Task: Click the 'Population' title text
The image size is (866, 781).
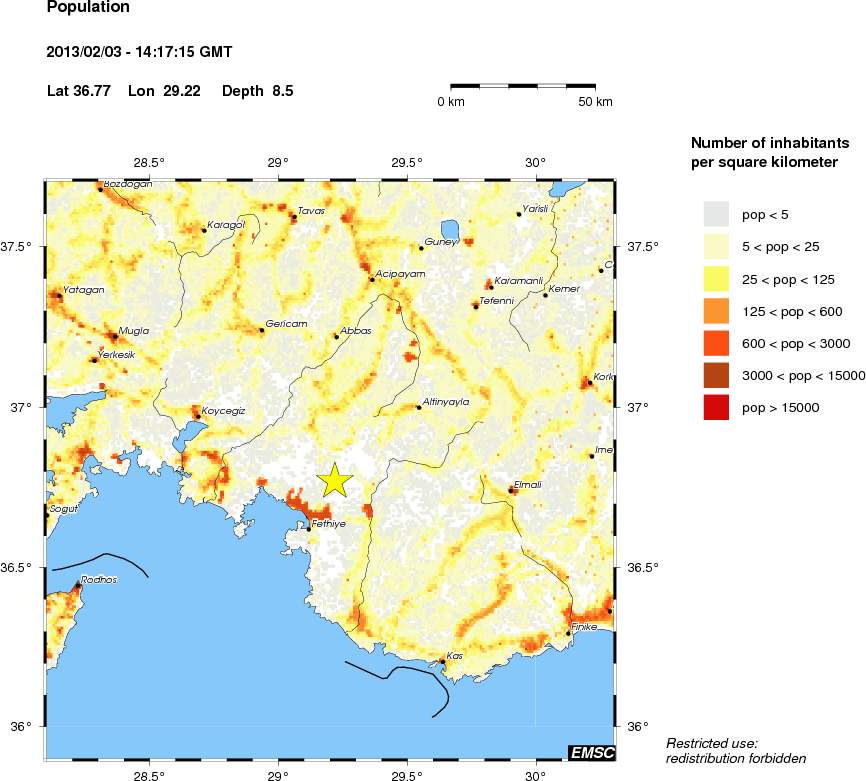Action: 88,7
